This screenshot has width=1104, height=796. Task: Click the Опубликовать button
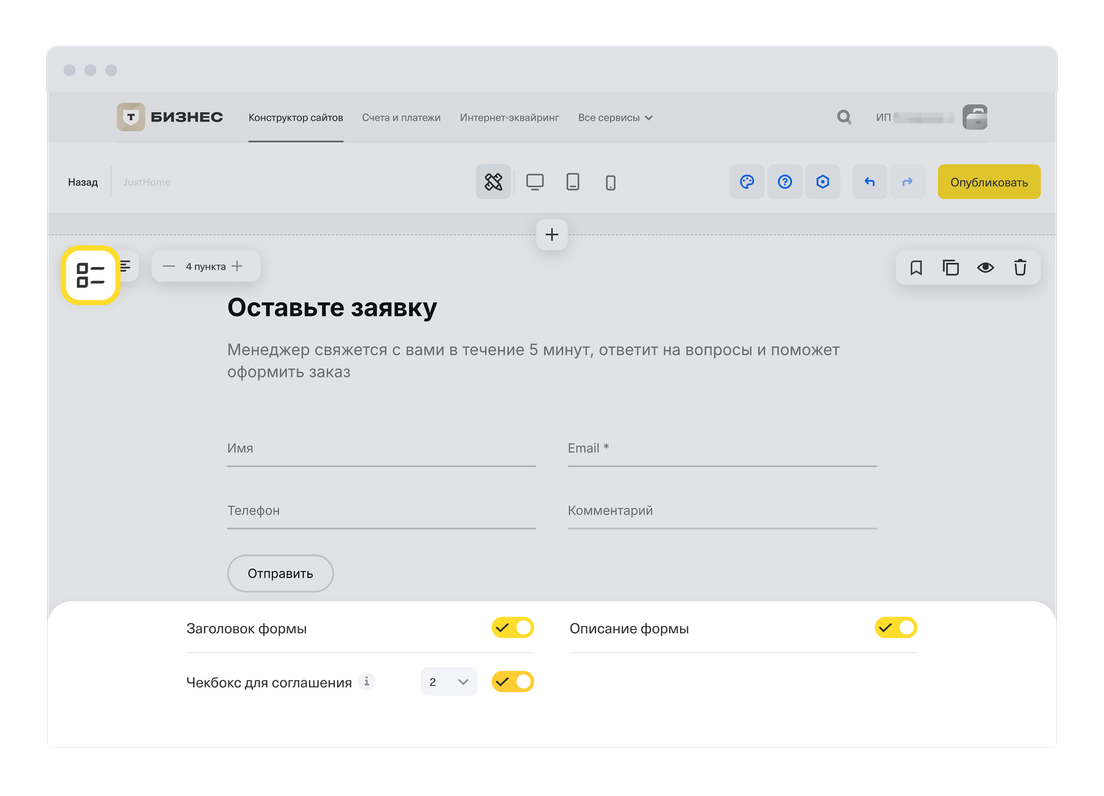pyautogui.click(x=988, y=182)
